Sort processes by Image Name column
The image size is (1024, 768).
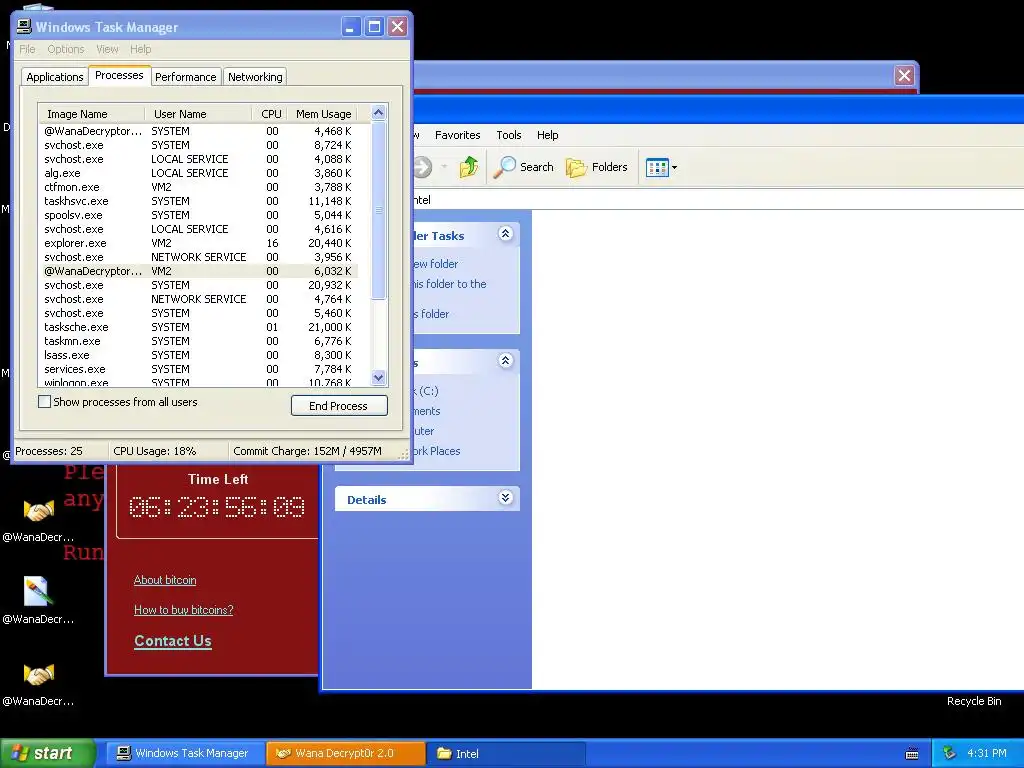click(x=91, y=114)
